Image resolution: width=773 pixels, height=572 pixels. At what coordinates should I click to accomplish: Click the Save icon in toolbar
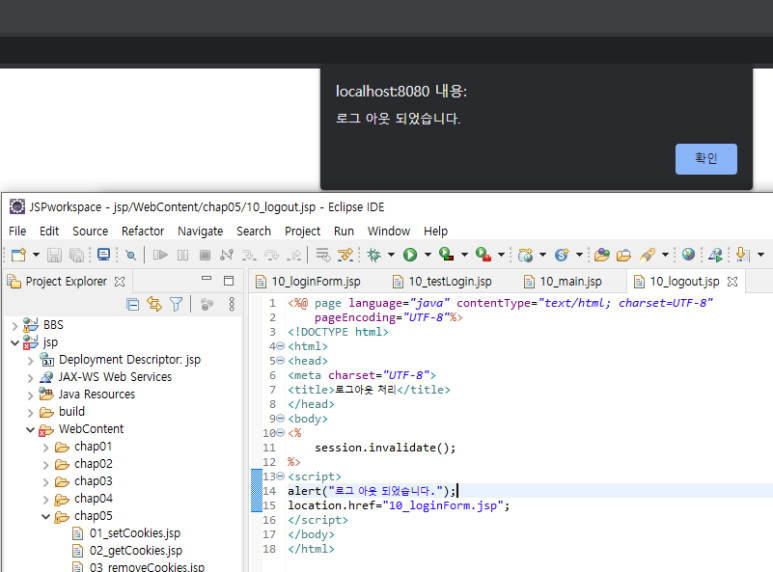click(54, 255)
